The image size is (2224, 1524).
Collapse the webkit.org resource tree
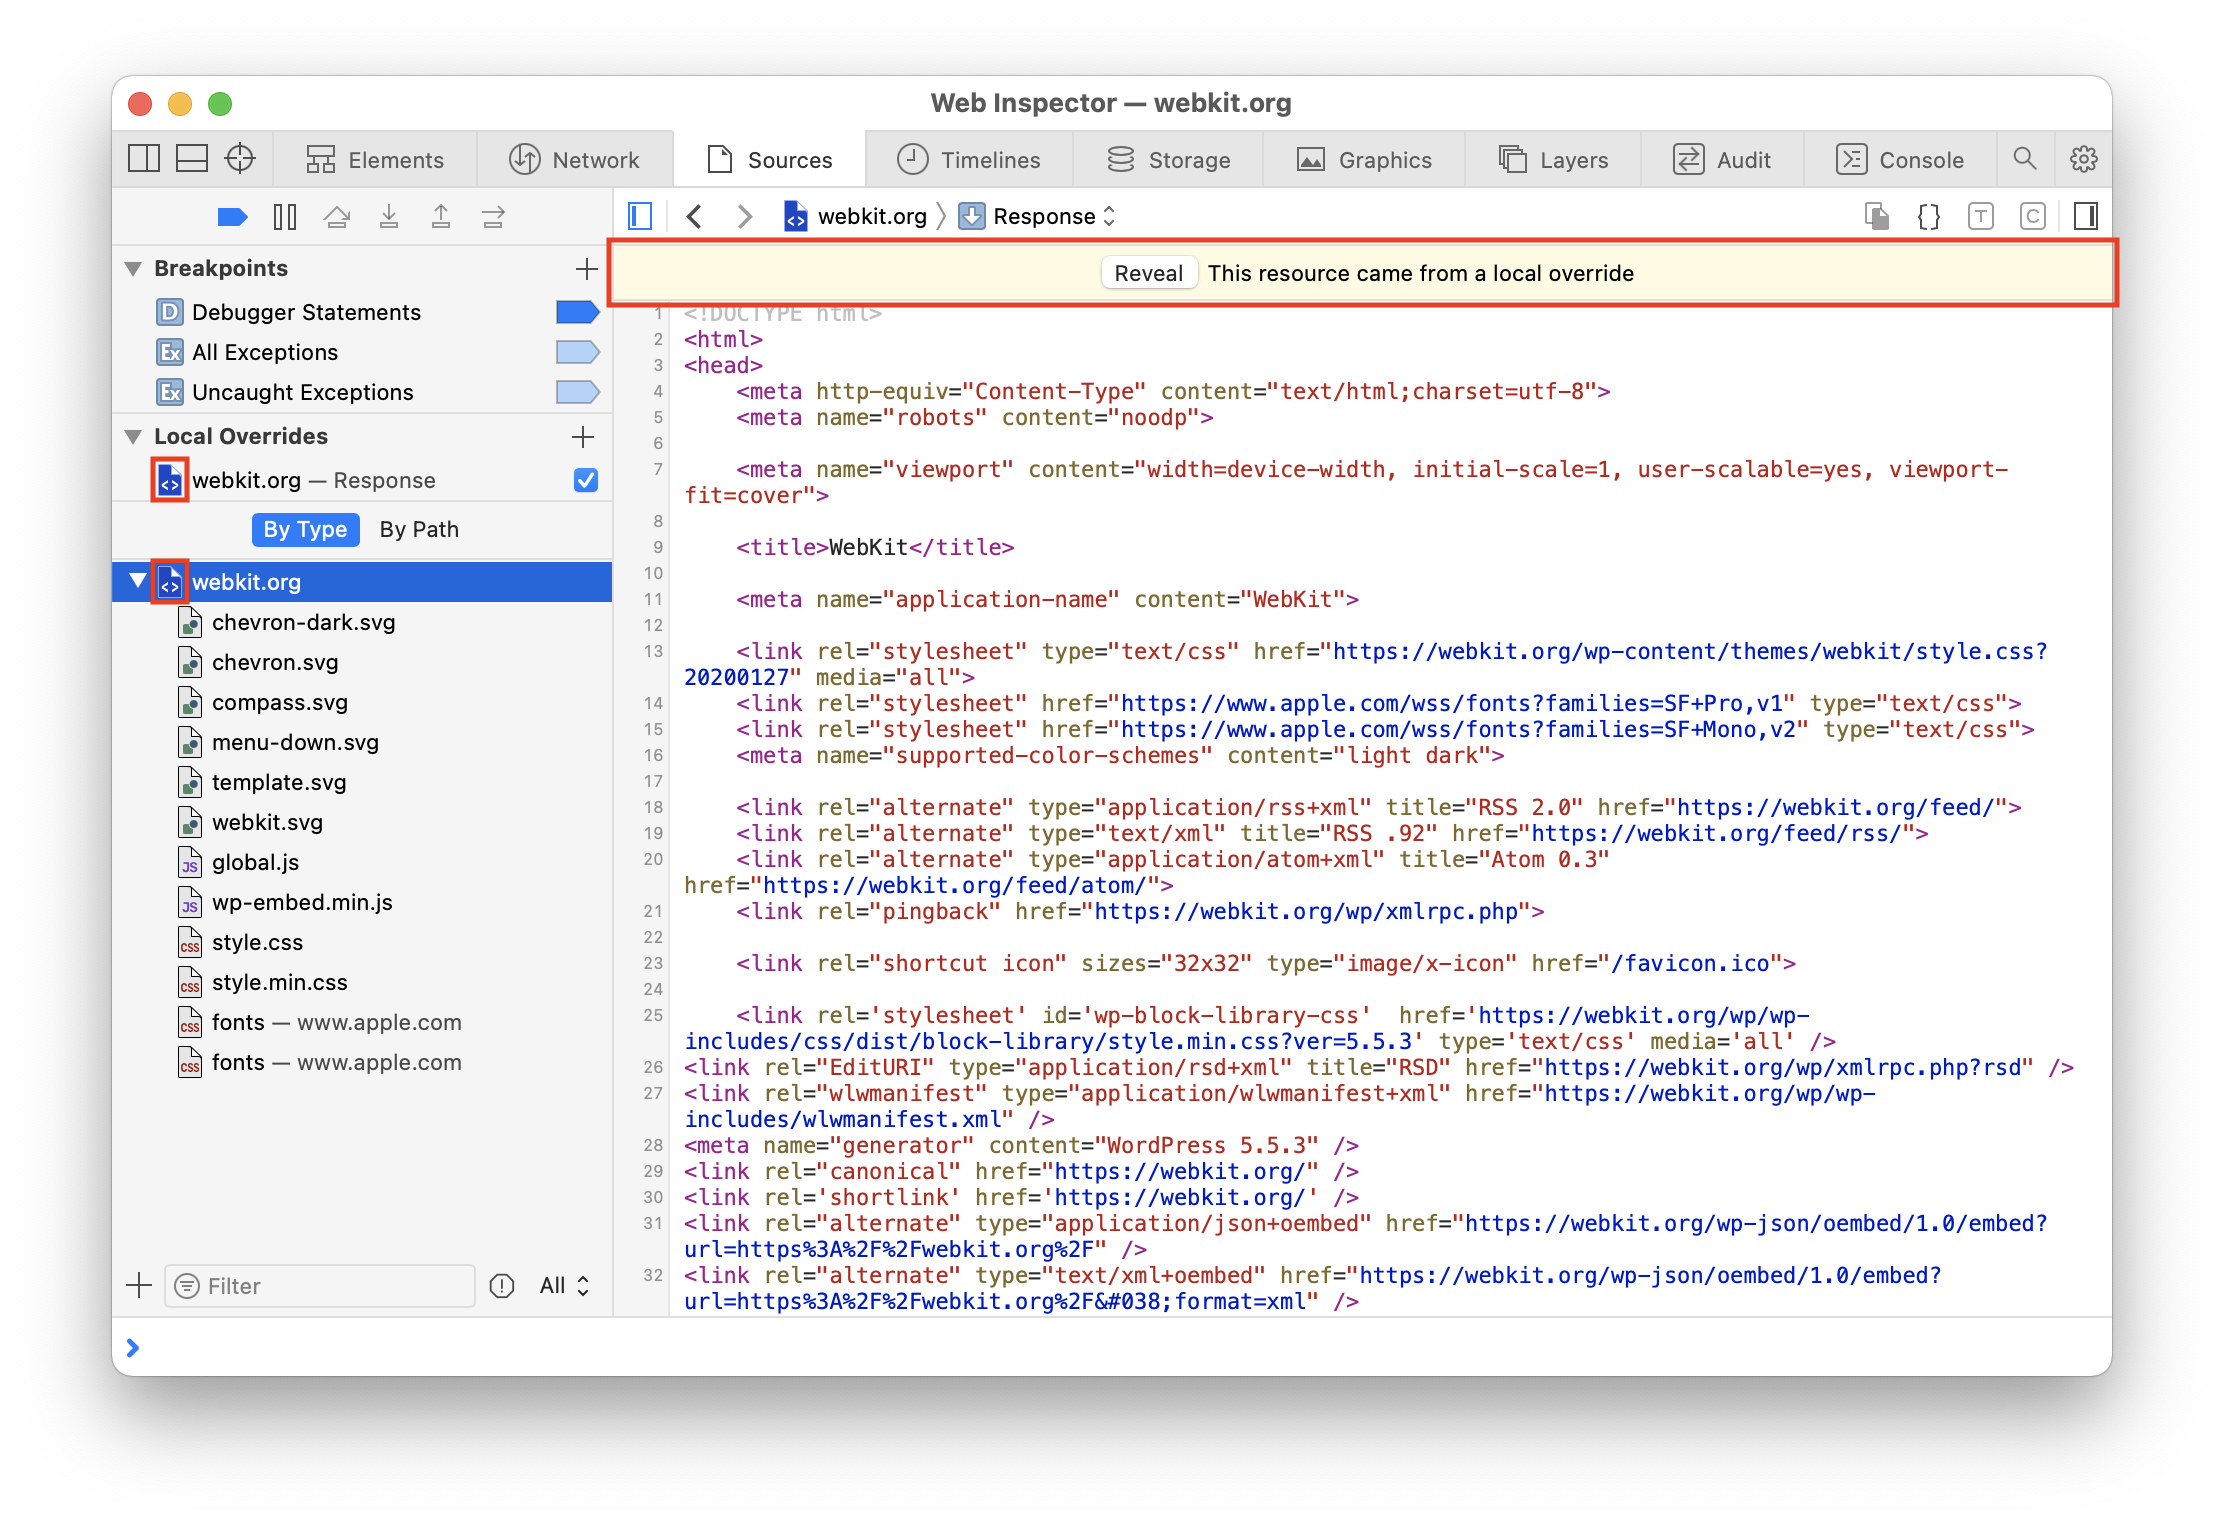[137, 581]
